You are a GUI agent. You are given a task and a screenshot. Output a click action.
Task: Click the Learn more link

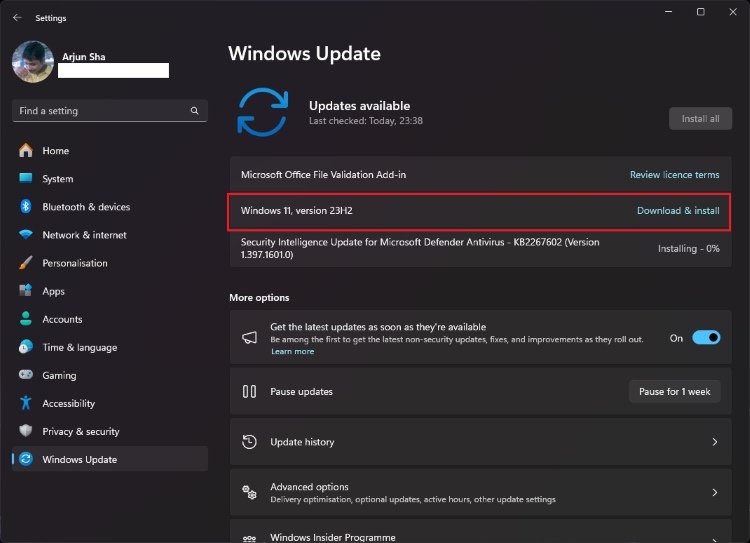click(292, 352)
